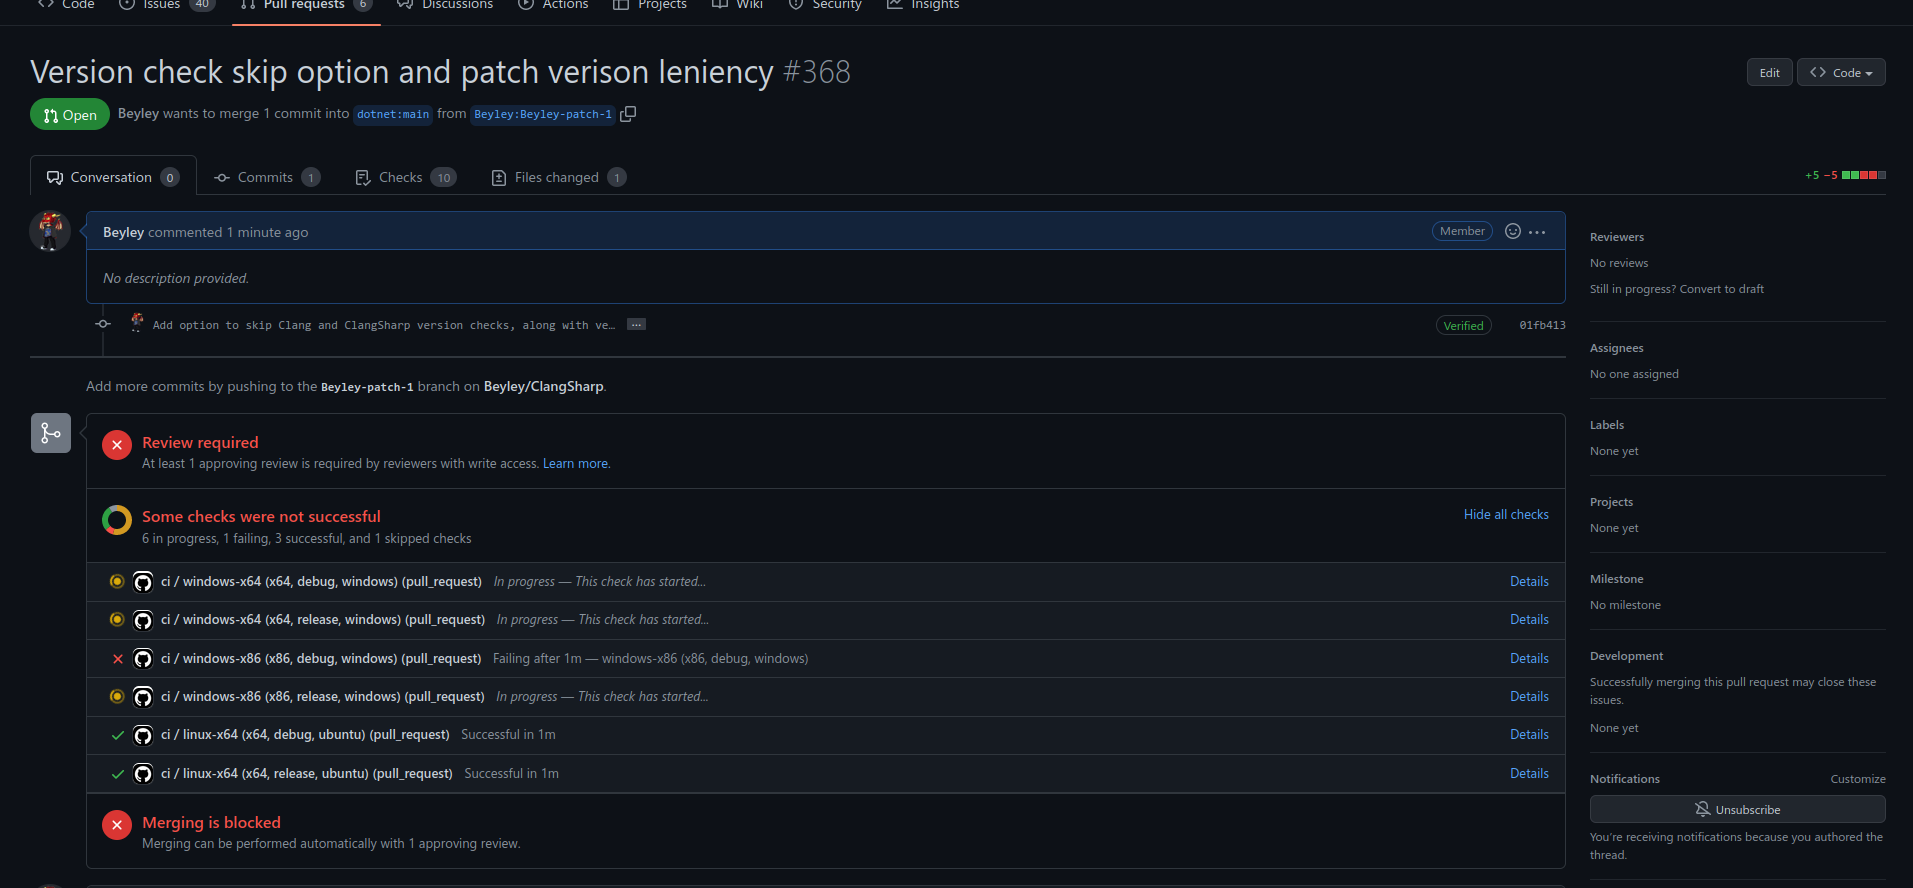1913x888 pixels.
Task: Open Details for linux-x64 release check
Action: point(1529,773)
